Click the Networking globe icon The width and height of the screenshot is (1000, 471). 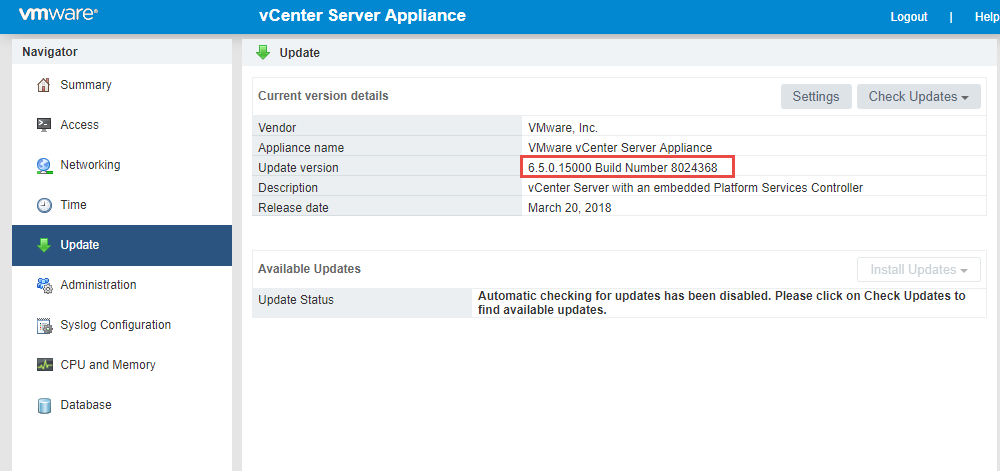43,165
